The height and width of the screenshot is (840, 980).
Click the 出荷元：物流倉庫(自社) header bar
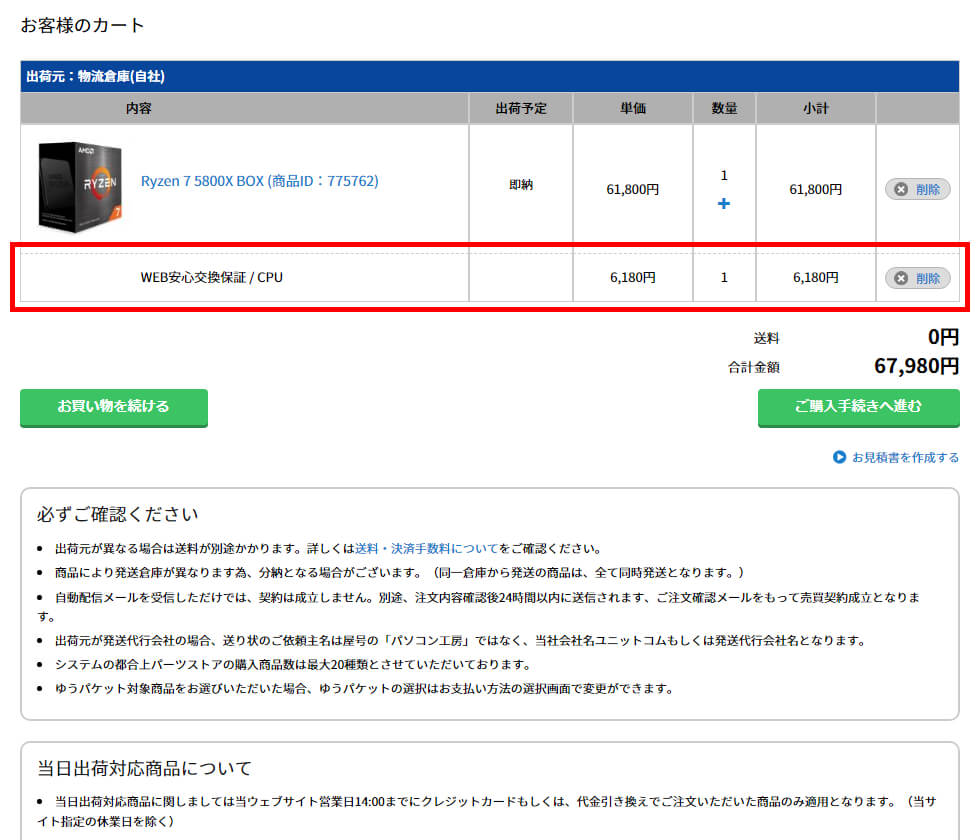(x=490, y=76)
